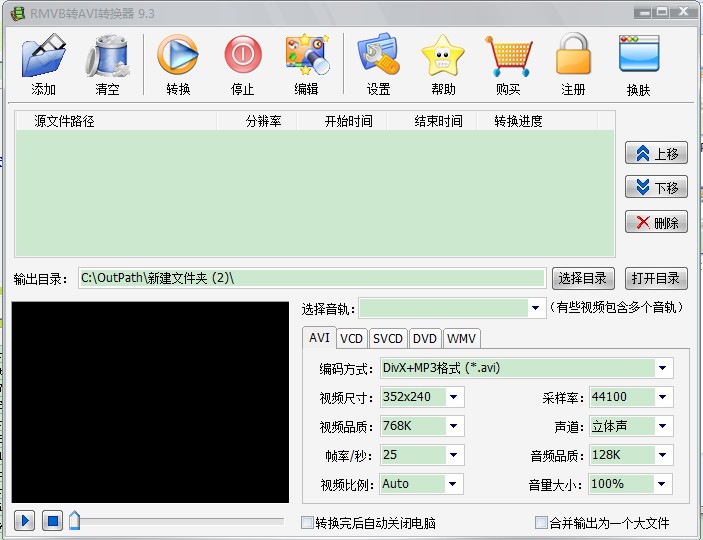
Task: Click the 开始时间 column header
Action: (342, 121)
